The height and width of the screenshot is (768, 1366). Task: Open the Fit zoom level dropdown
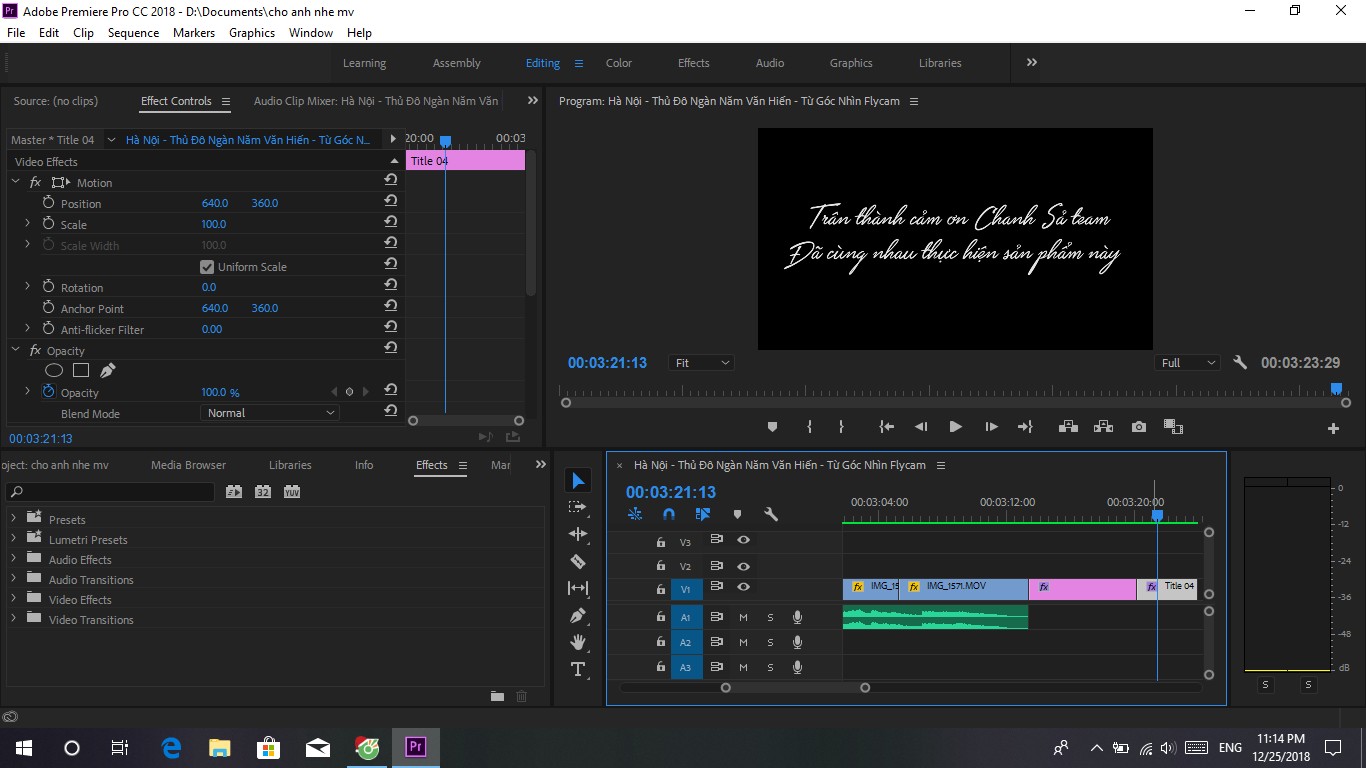click(701, 363)
